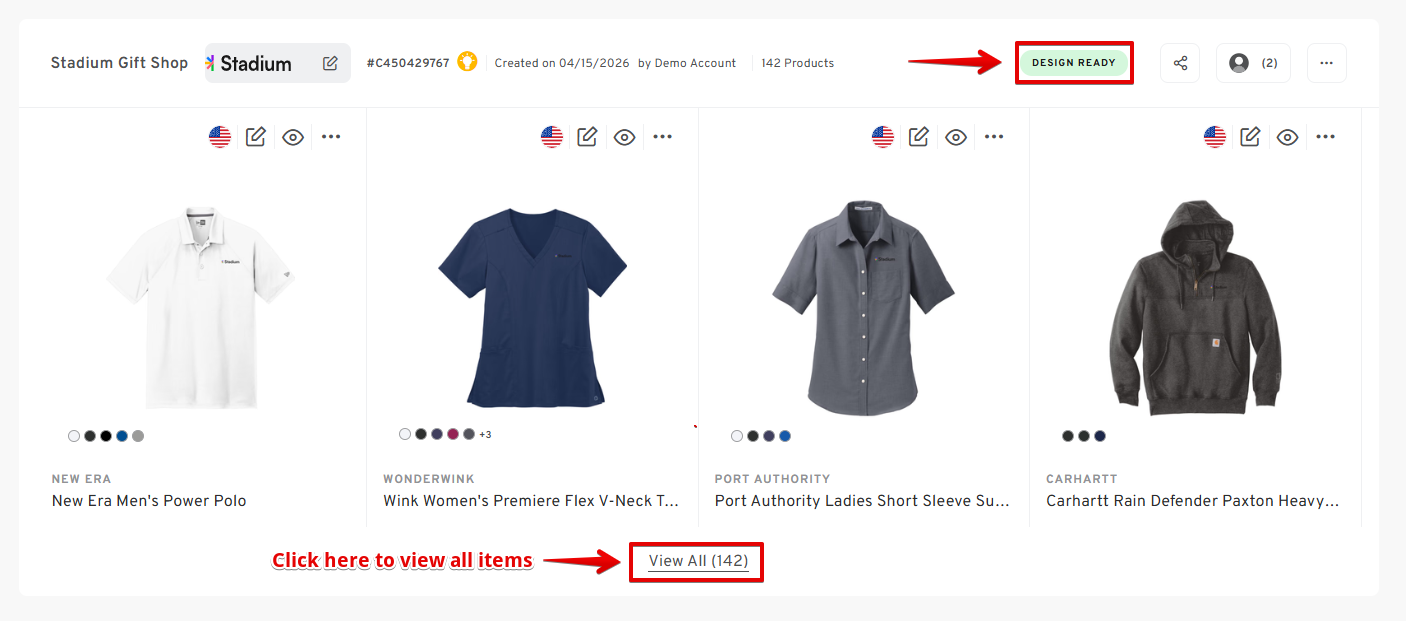Open the collaborators (2) menu
This screenshot has height=621, width=1406.
click(1253, 63)
